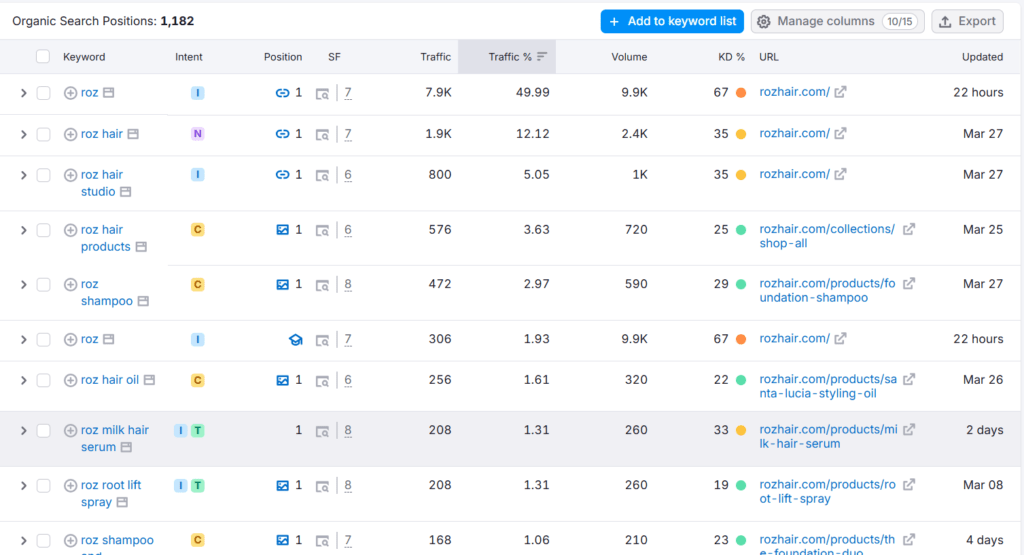Check the 'roz hair studio' row checkbox

pyautogui.click(x=43, y=175)
